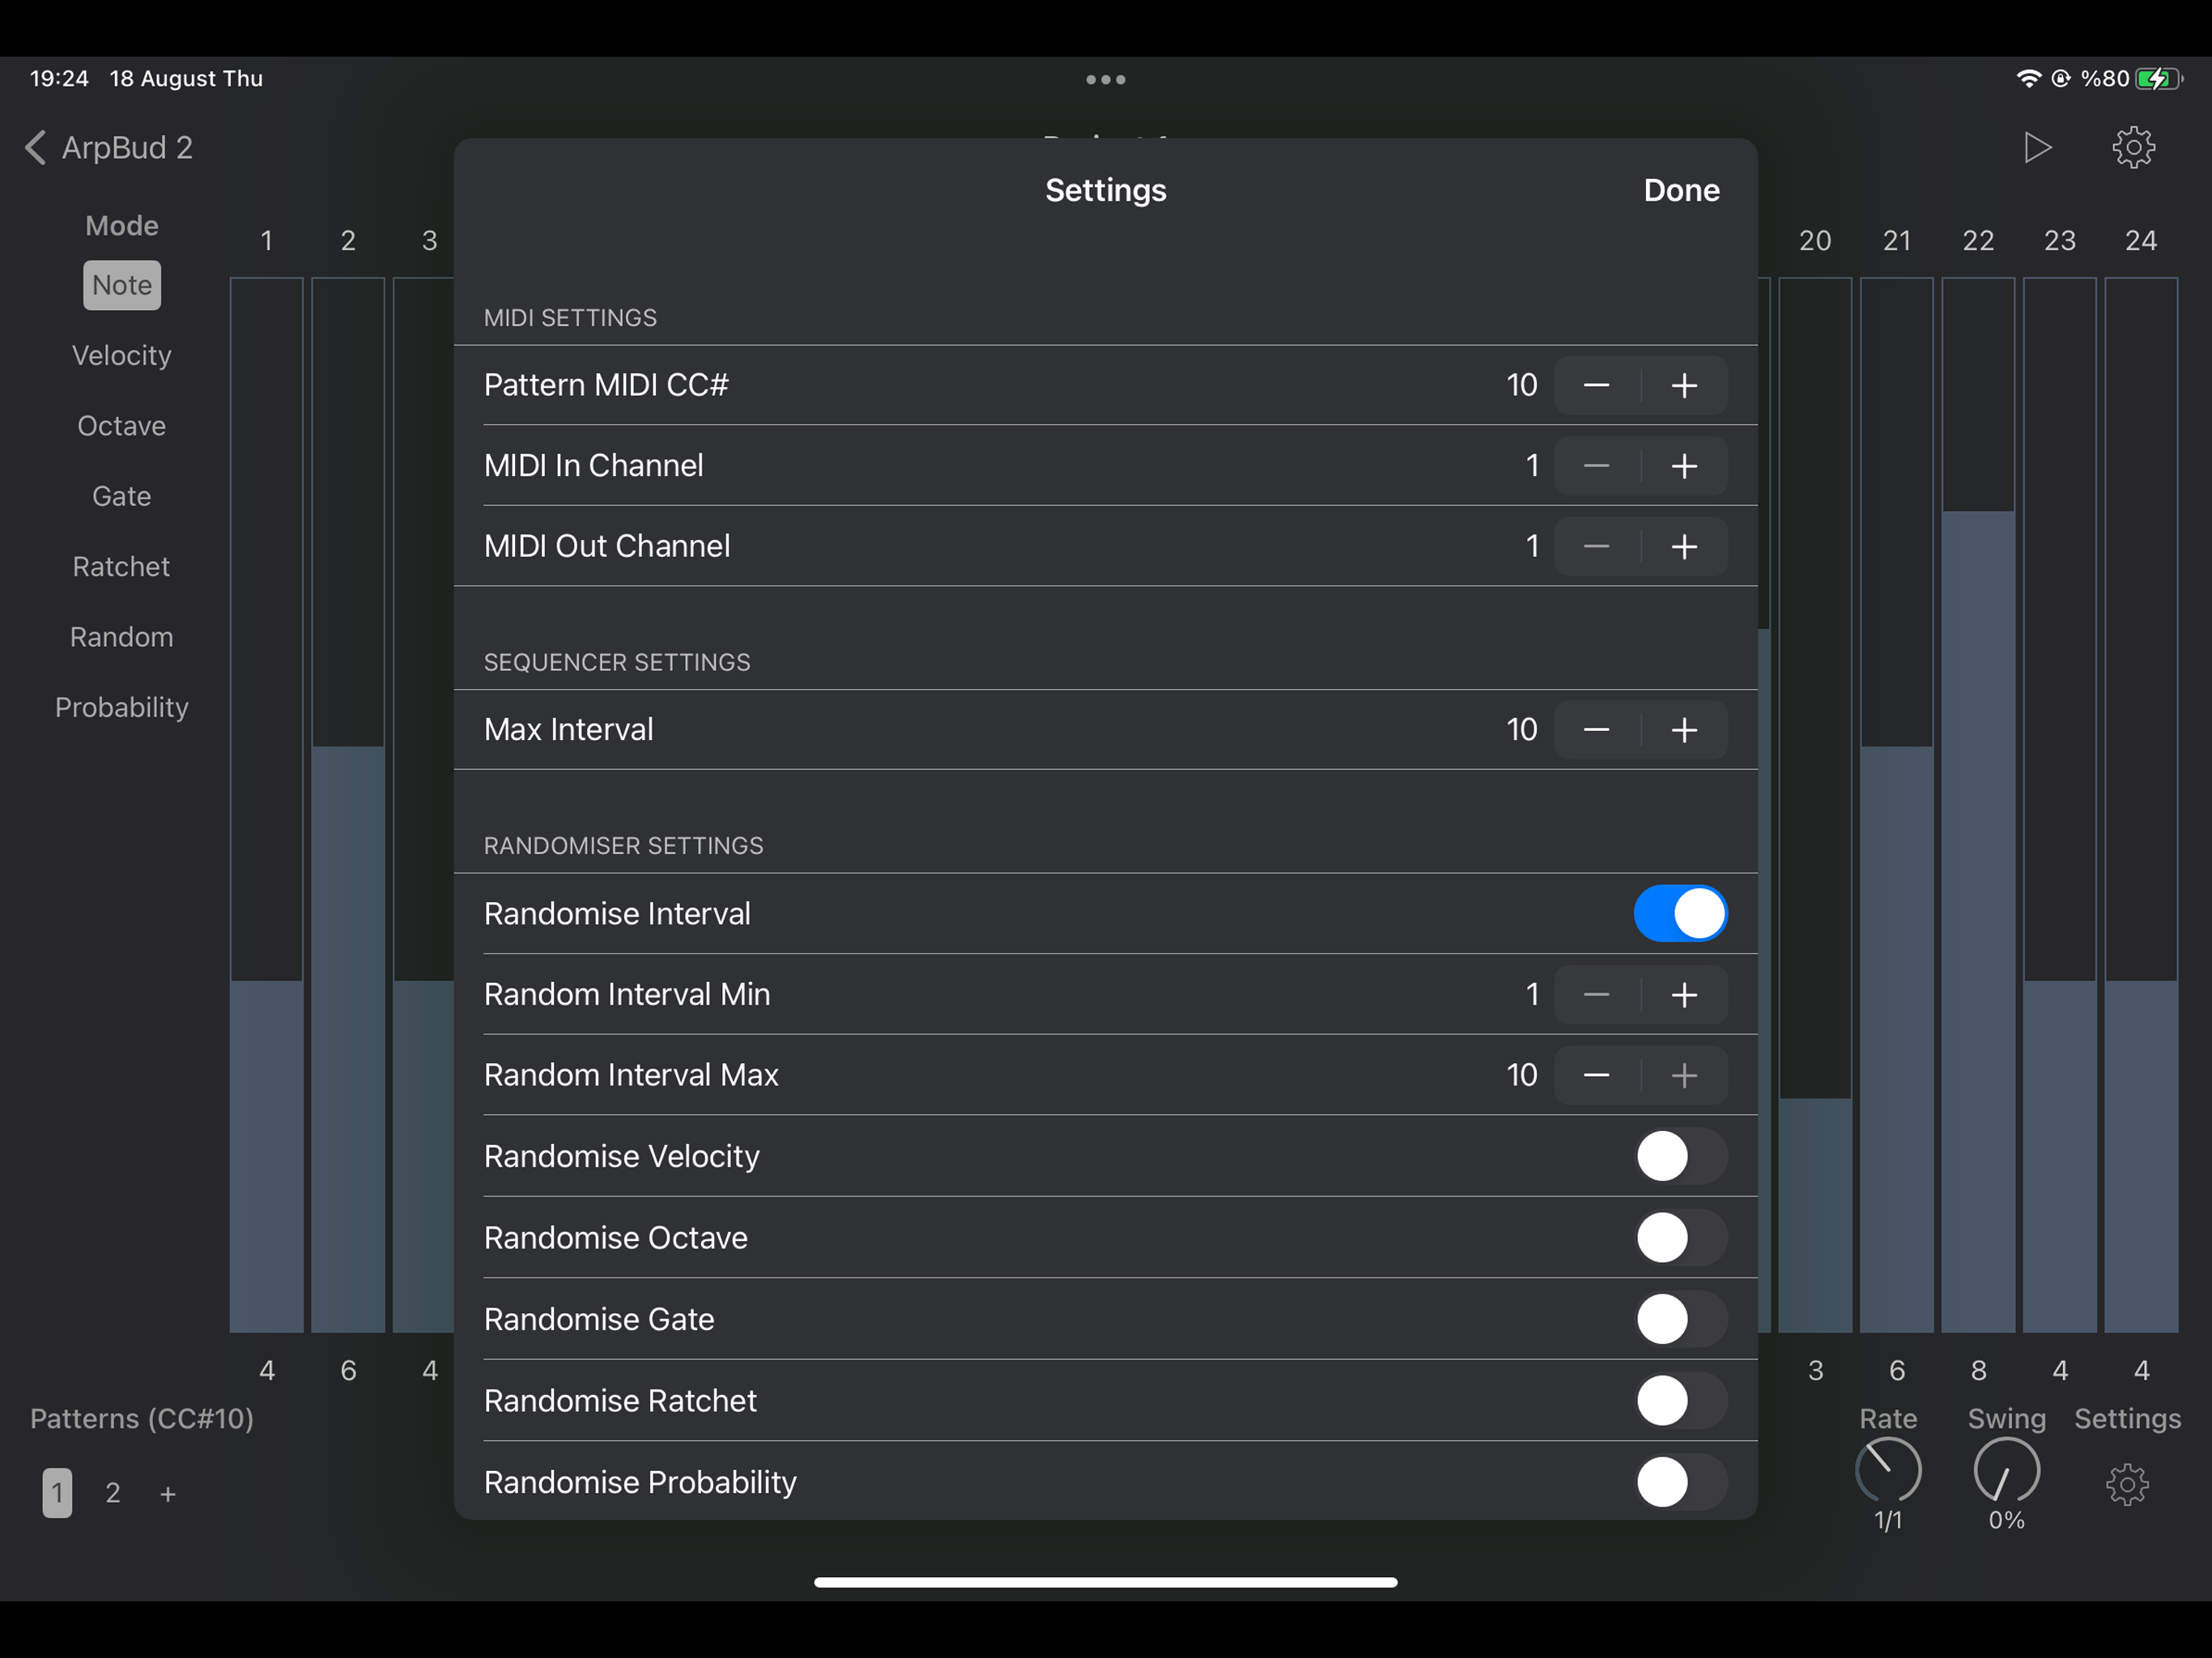Viewport: 2212px width, 1658px height.
Task: Enable Randomise Ratchet switch
Action: tap(1680, 1401)
